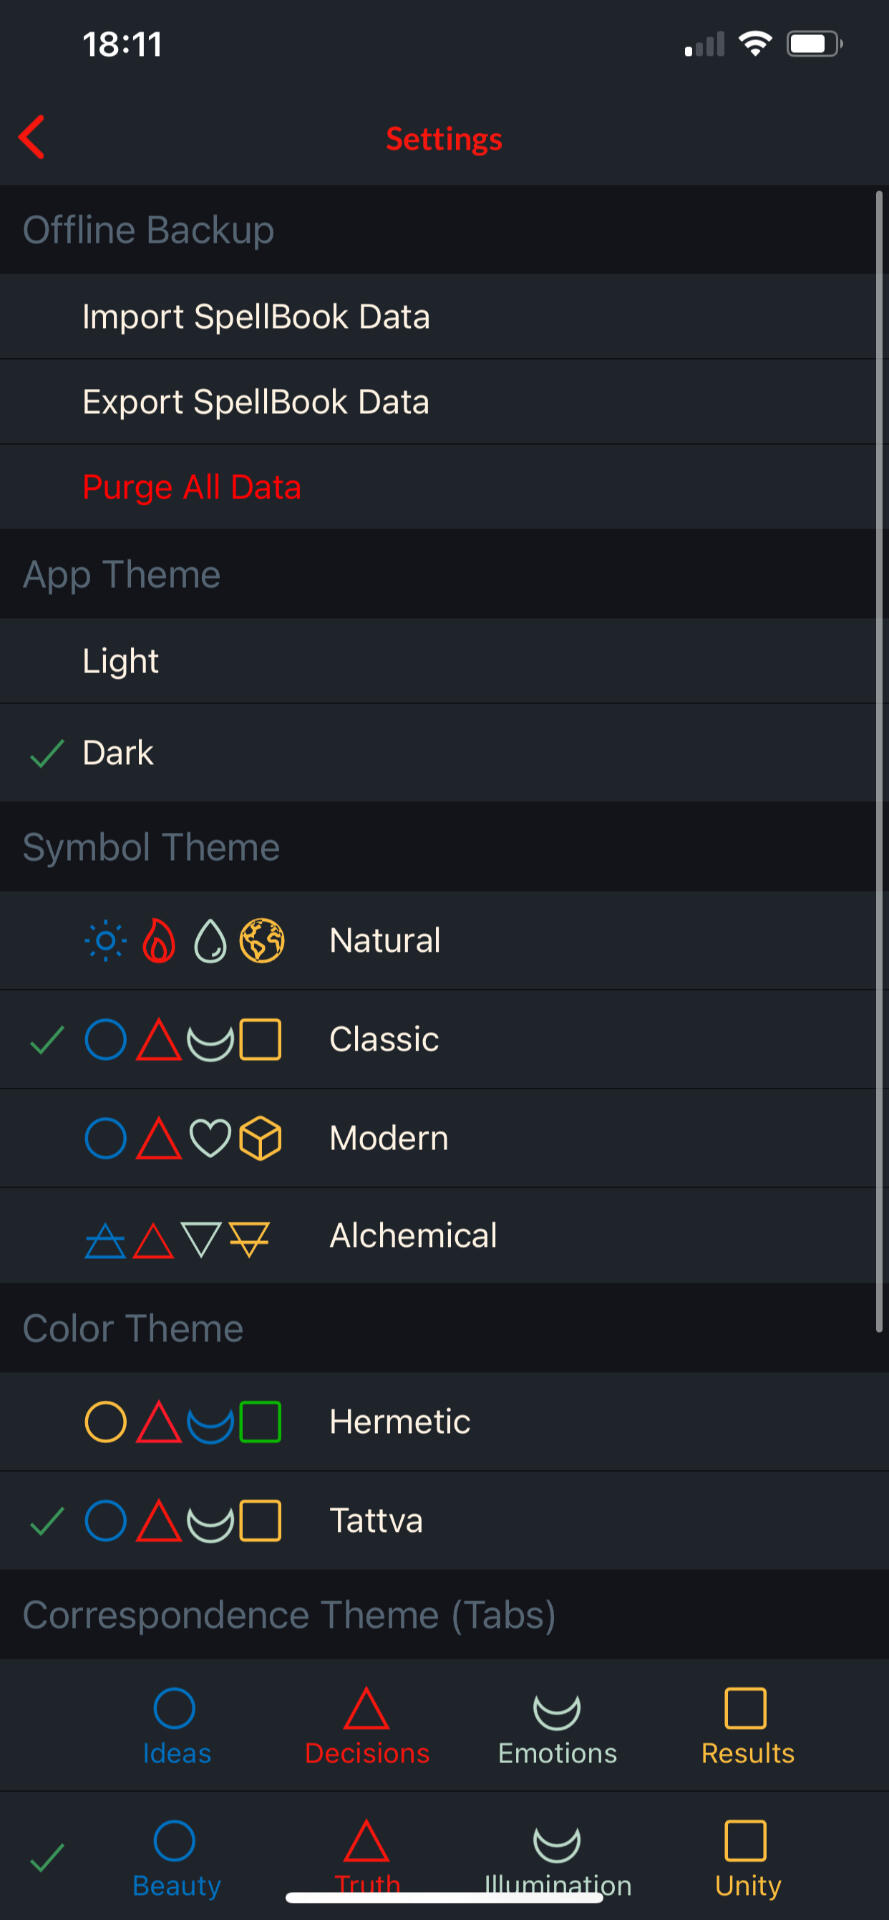
Task: Click the Emotions crescent tab label
Action: point(557,1753)
